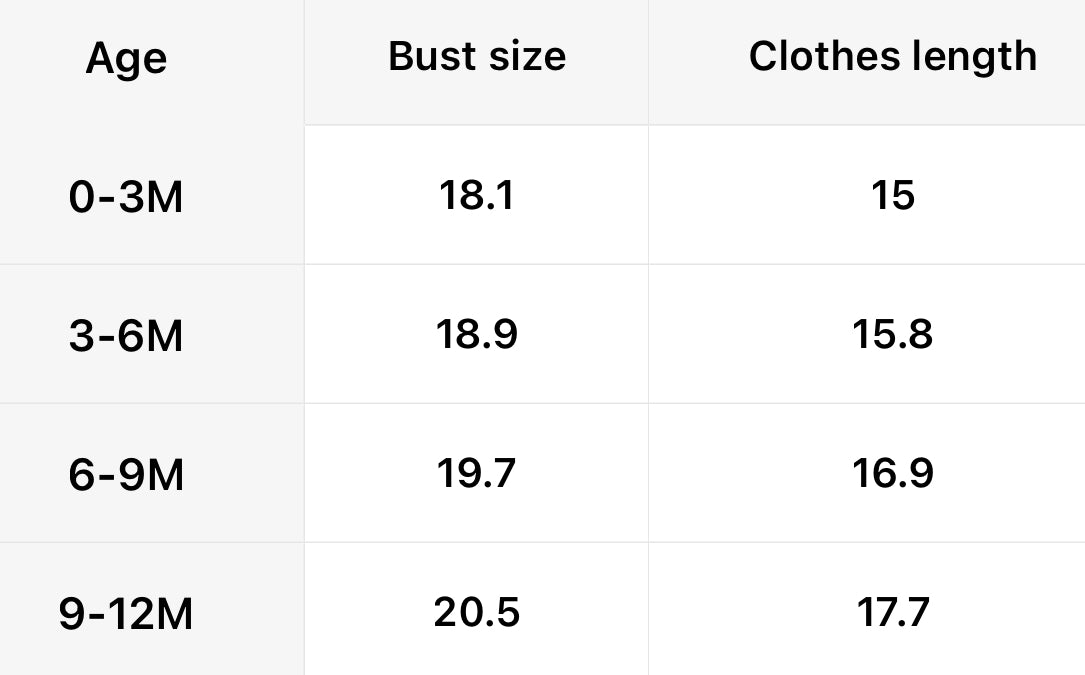Click the clothes length value 15.8
The image size is (1085, 675).
892,334
